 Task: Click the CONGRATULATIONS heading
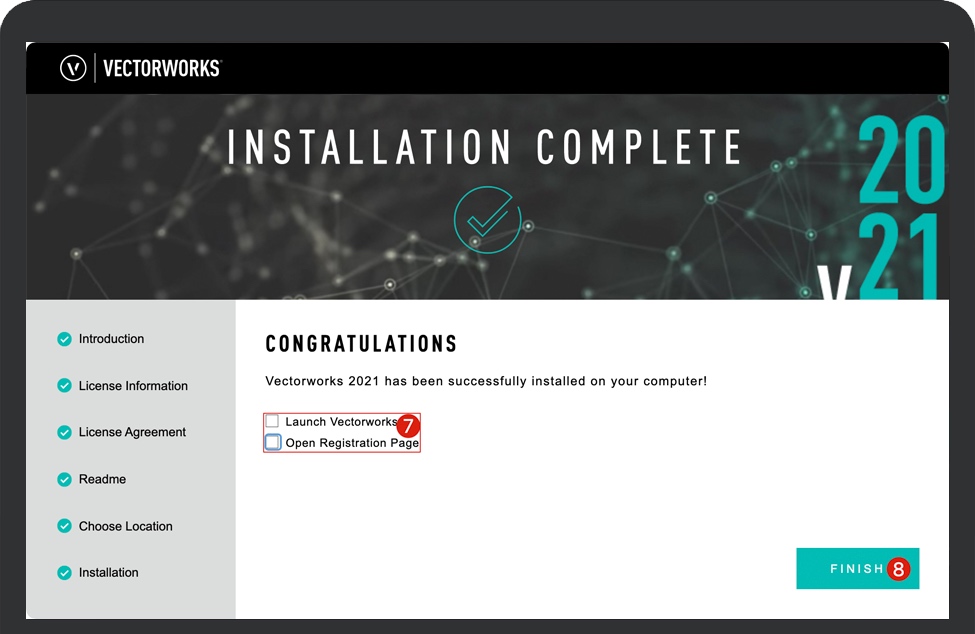pyautogui.click(x=361, y=344)
